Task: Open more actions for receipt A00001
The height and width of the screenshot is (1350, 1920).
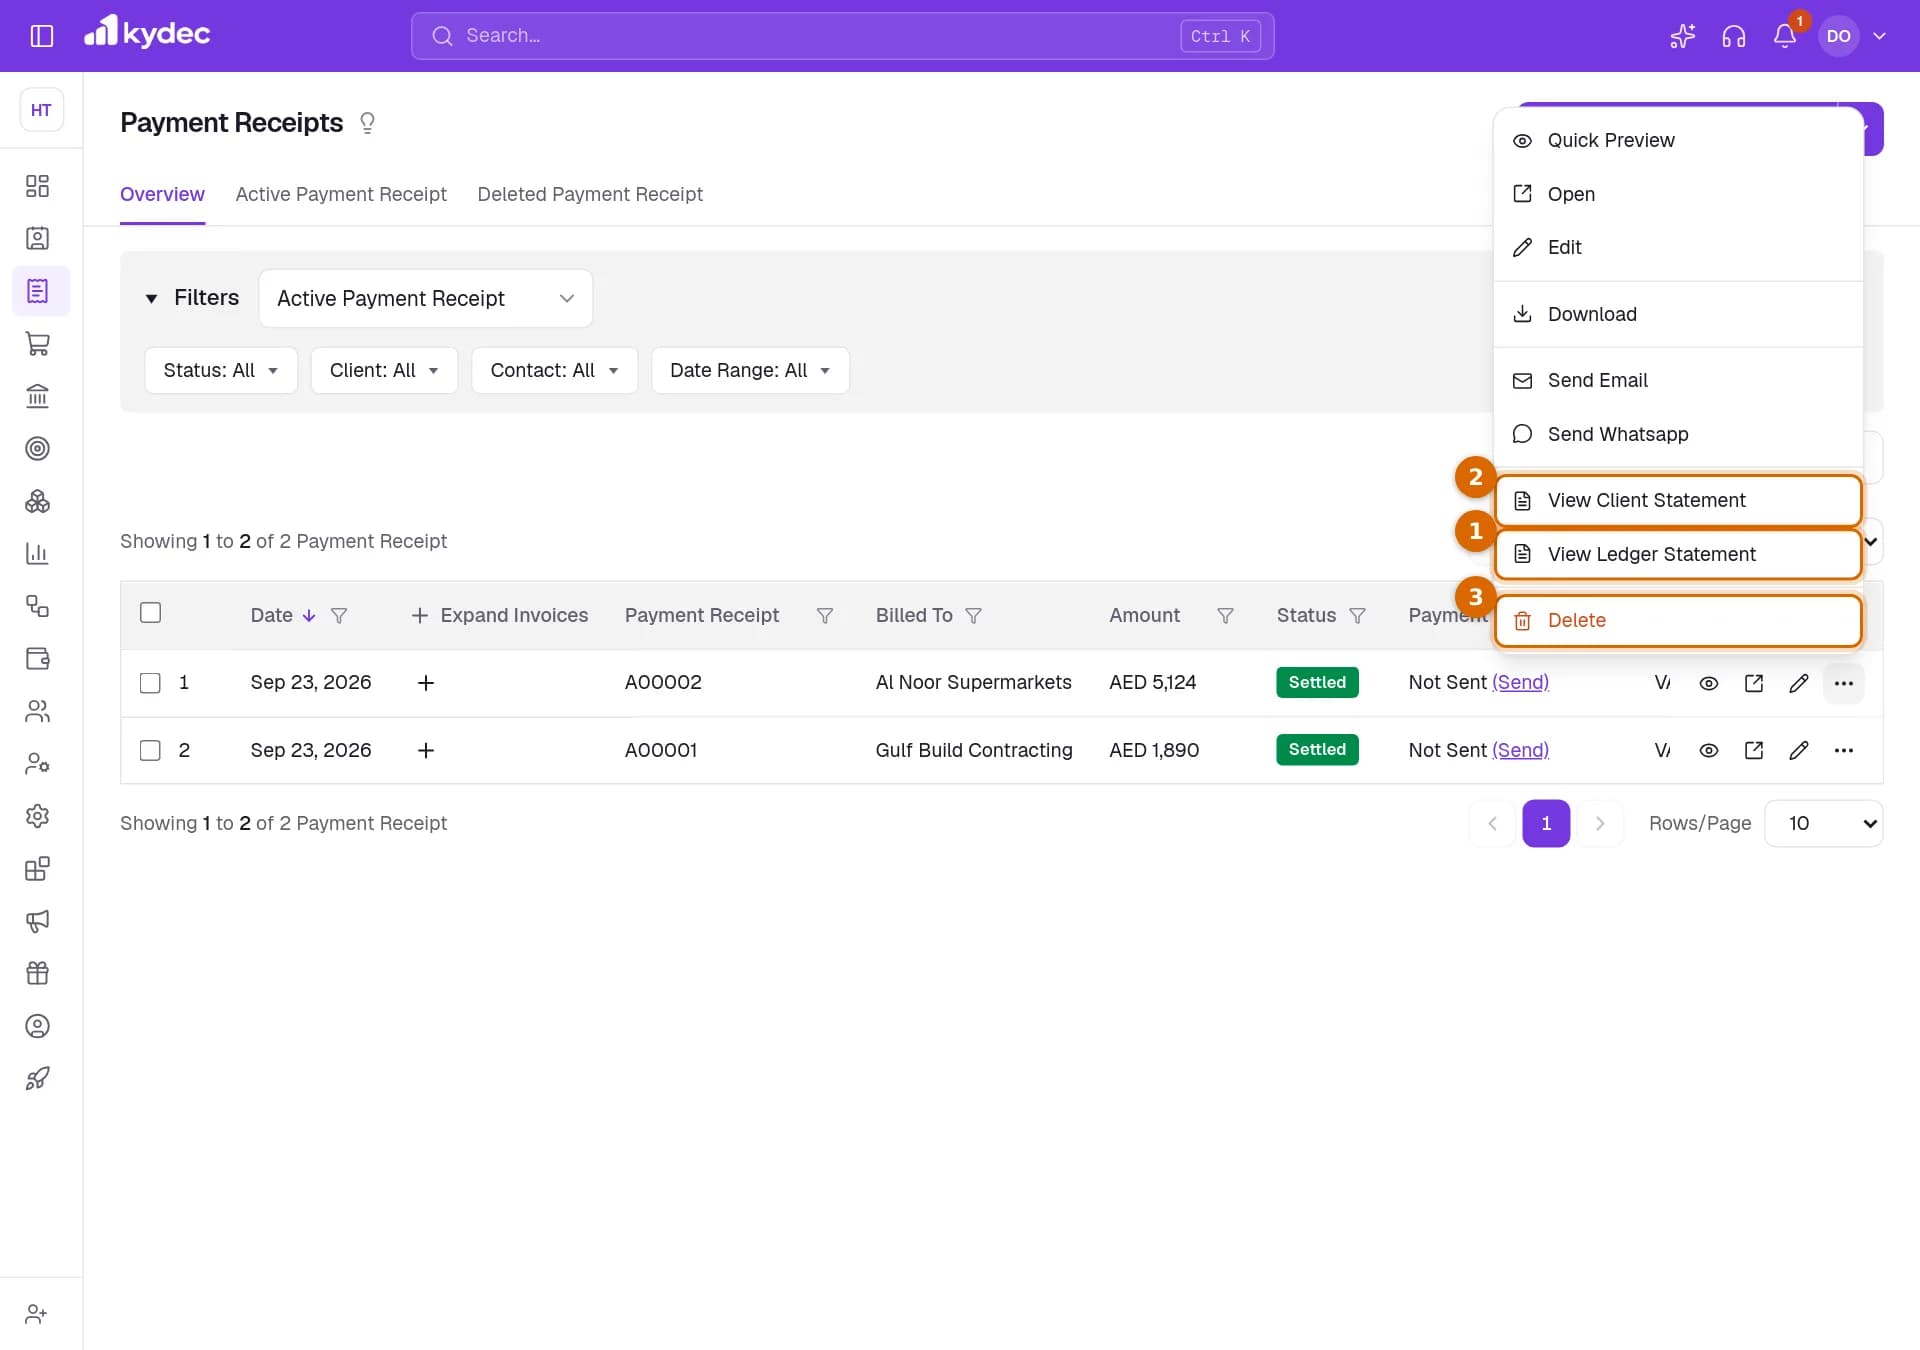Action: 1843,750
